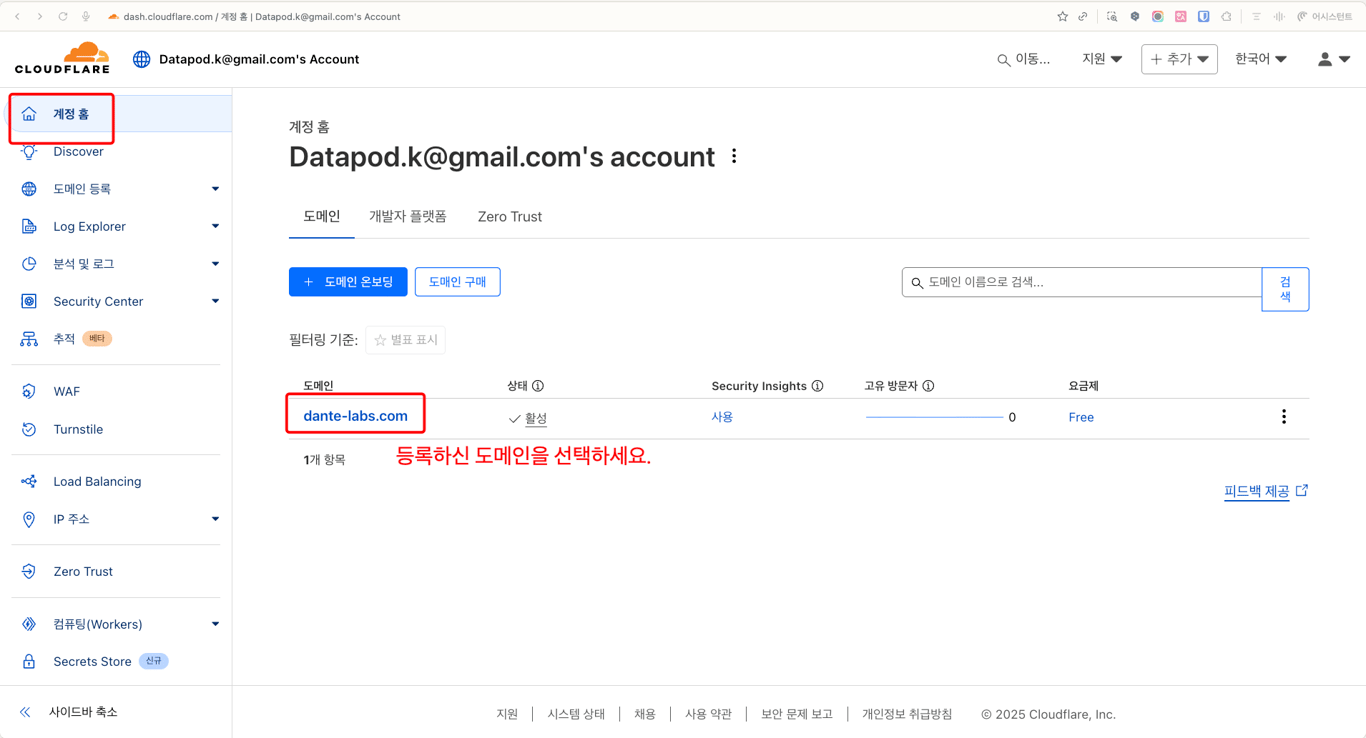The height and width of the screenshot is (738, 1366).
Task: Open the user profile dropdown
Action: [x=1334, y=59]
